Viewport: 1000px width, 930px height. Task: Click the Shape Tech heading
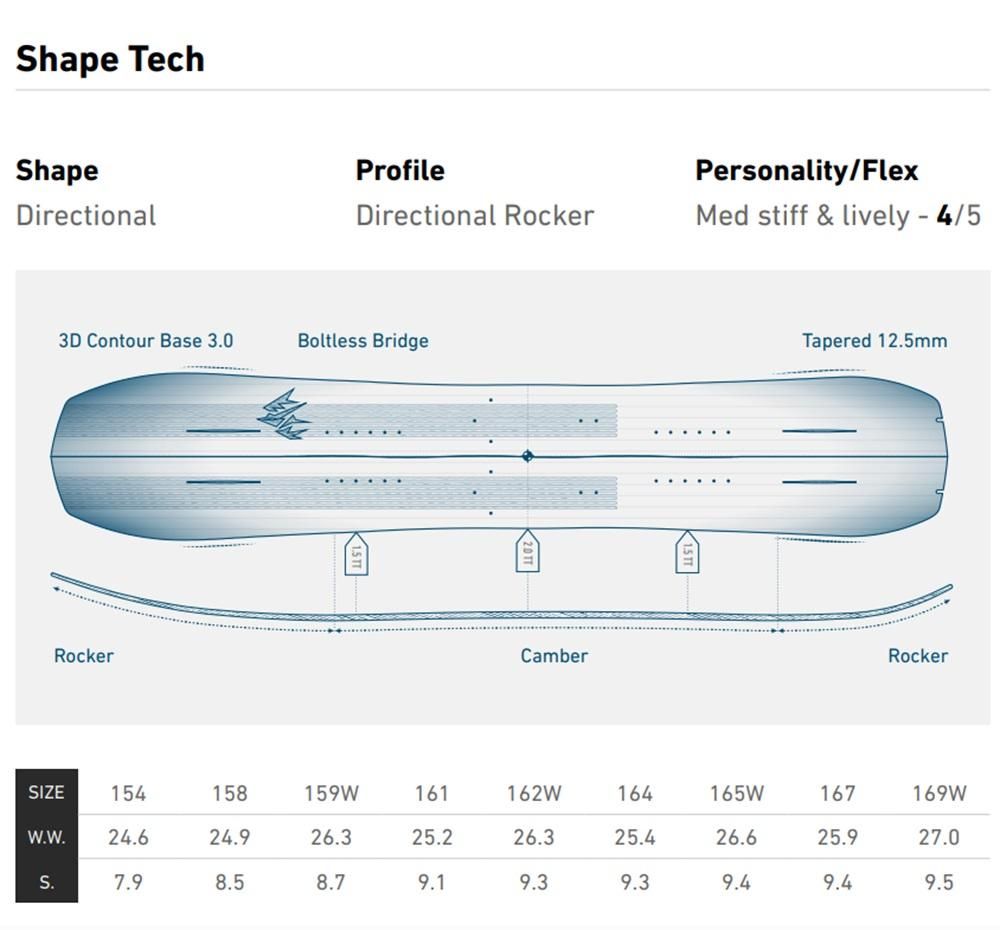(110, 59)
